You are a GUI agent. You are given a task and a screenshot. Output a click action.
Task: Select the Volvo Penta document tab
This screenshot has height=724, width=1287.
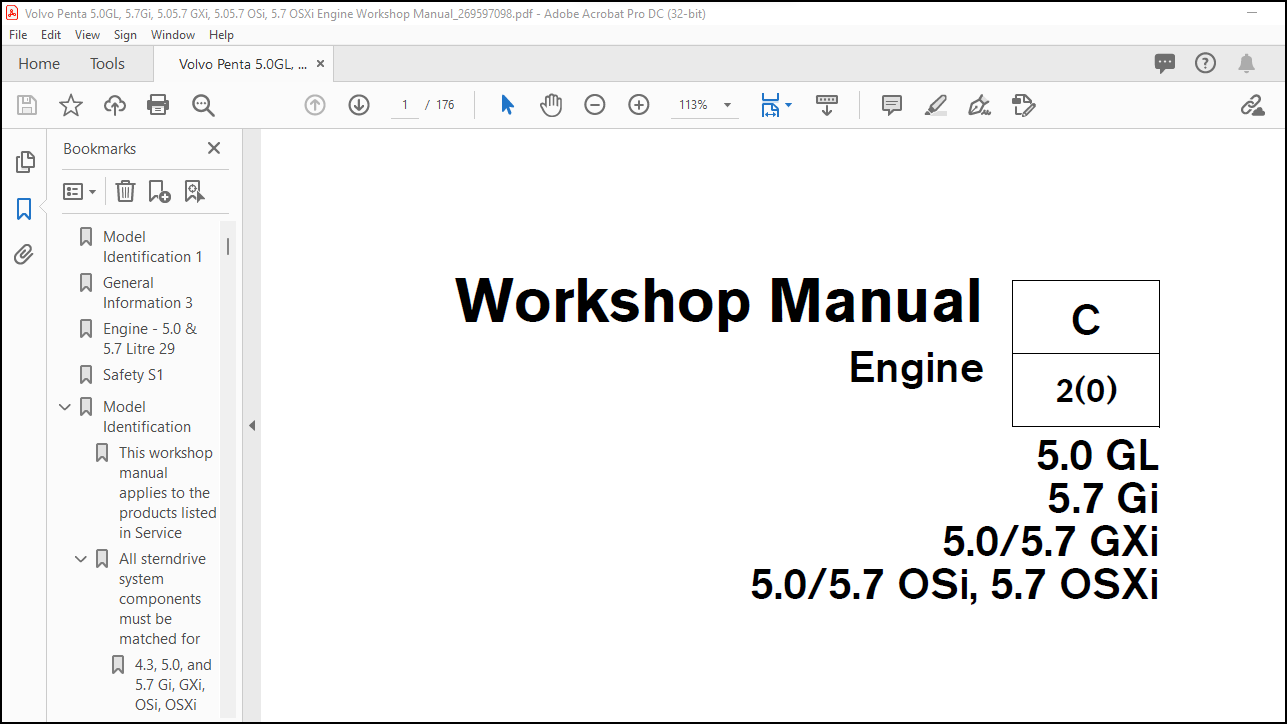click(x=242, y=63)
